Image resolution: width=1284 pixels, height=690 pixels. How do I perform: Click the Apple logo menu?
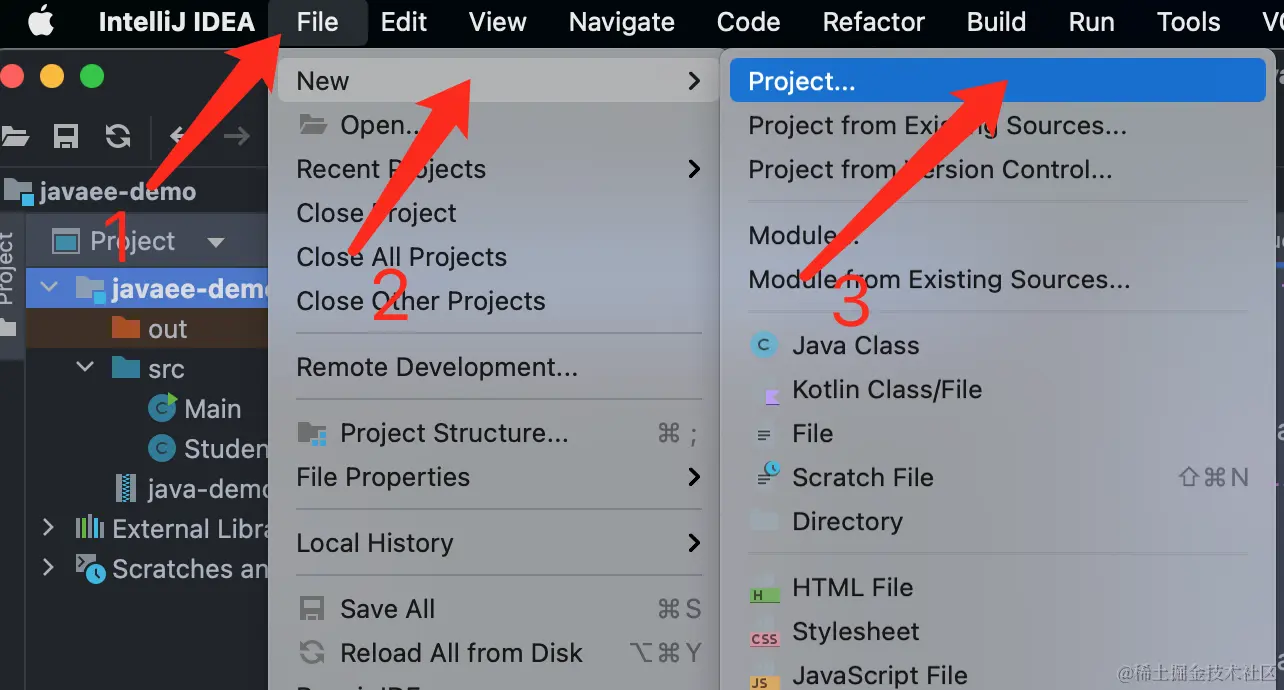pyautogui.click(x=40, y=21)
